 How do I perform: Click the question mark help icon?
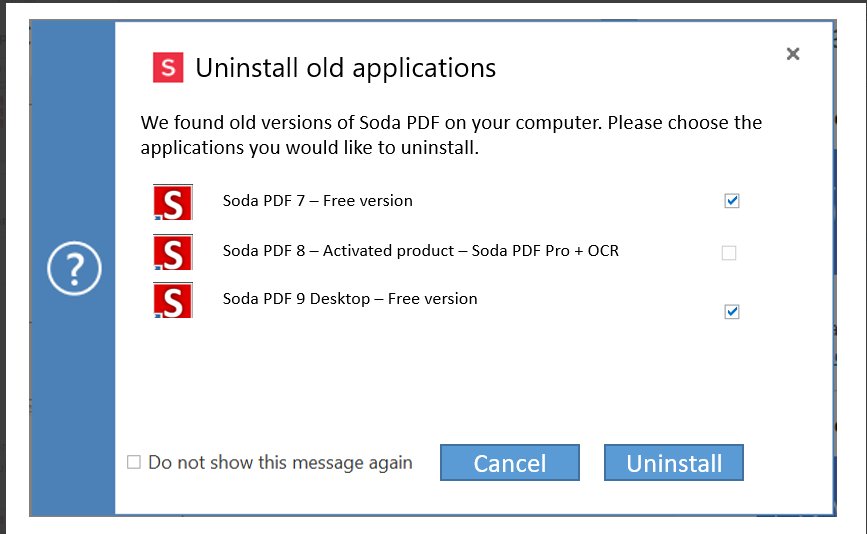tap(74, 268)
